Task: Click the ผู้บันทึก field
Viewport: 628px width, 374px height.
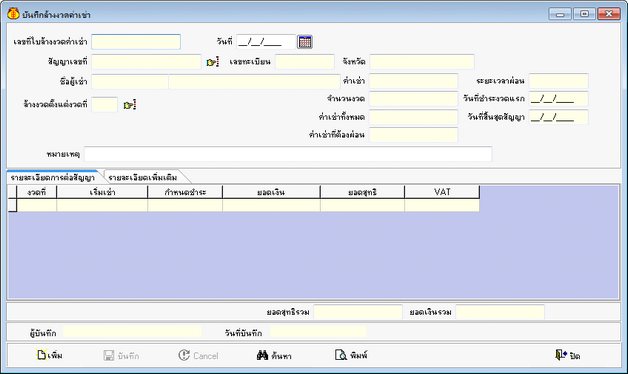Action: [132, 332]
